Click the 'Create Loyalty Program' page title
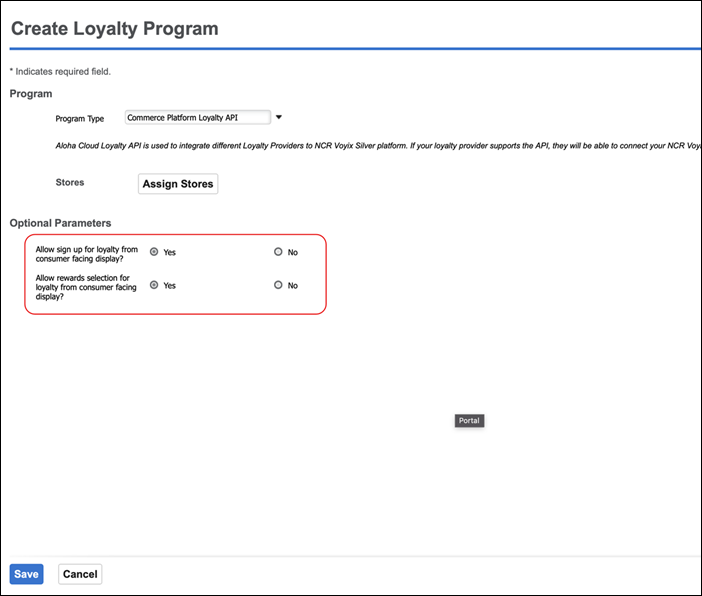This screenshot has height=596, width=702. pyautogui.click(x=114, y=29)
